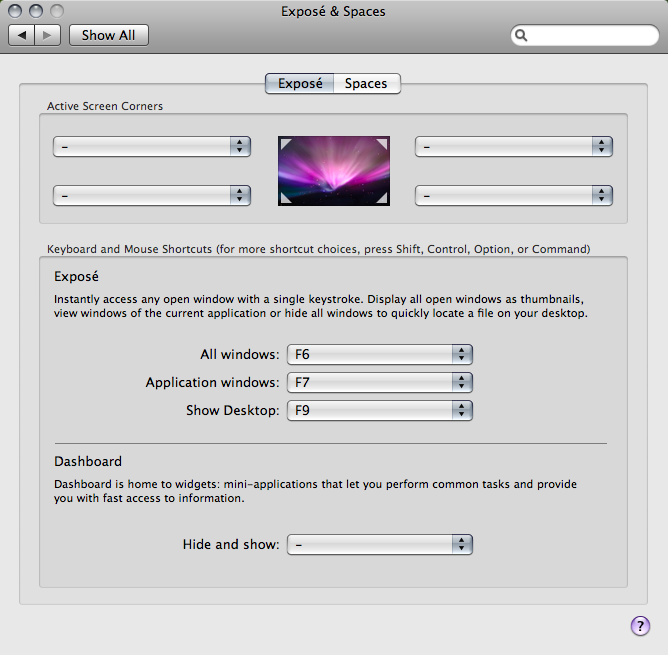Image resolution: width=668 pixels, height=655 pixels.
Task: Open the purple help question mark
Action: pos(640,626)
